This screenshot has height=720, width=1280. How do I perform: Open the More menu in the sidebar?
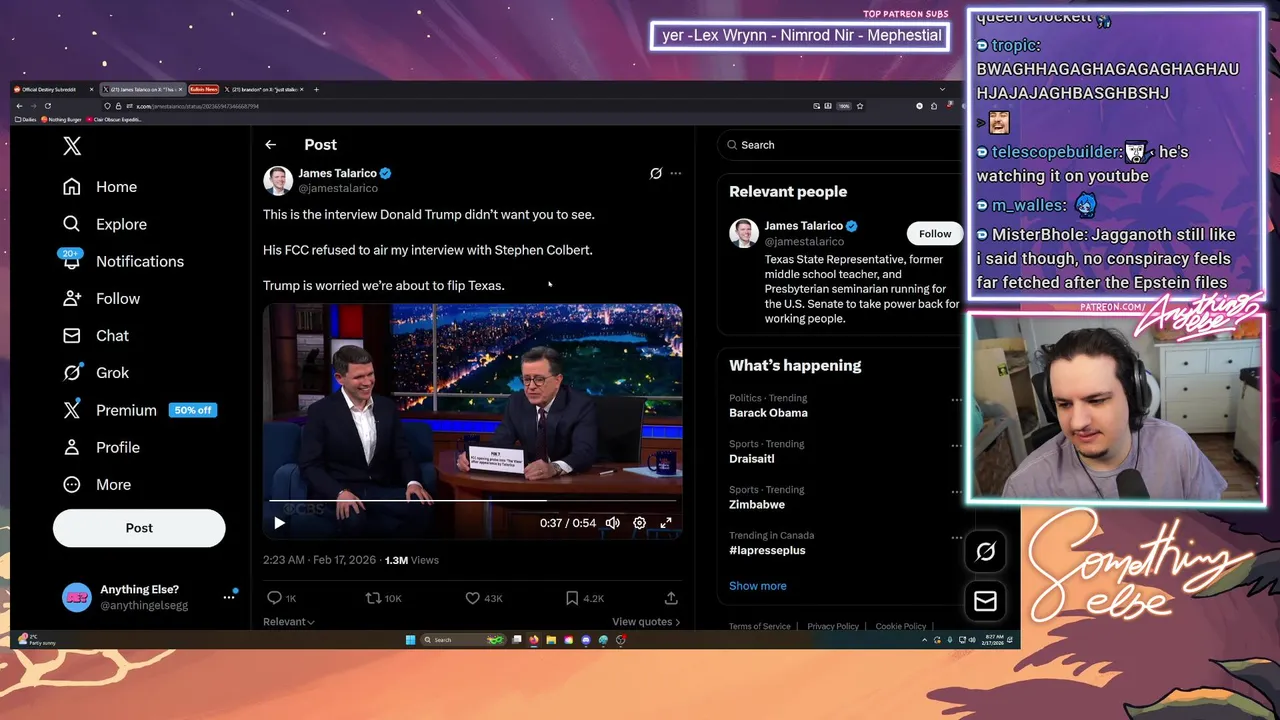[x=97, y=484]
